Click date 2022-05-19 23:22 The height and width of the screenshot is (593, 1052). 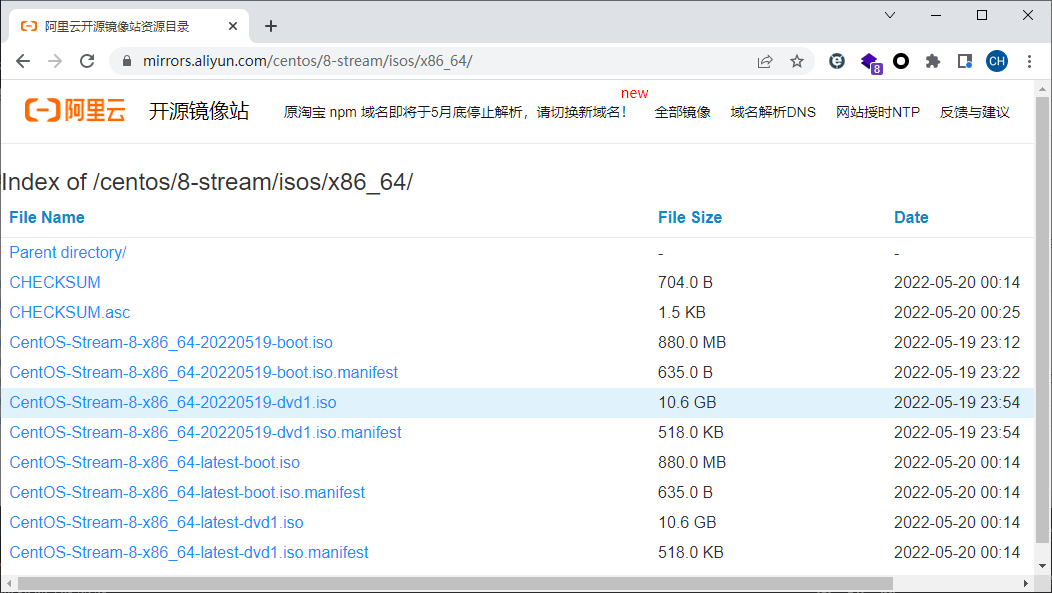pyautogui.click(x=957, y=372)
